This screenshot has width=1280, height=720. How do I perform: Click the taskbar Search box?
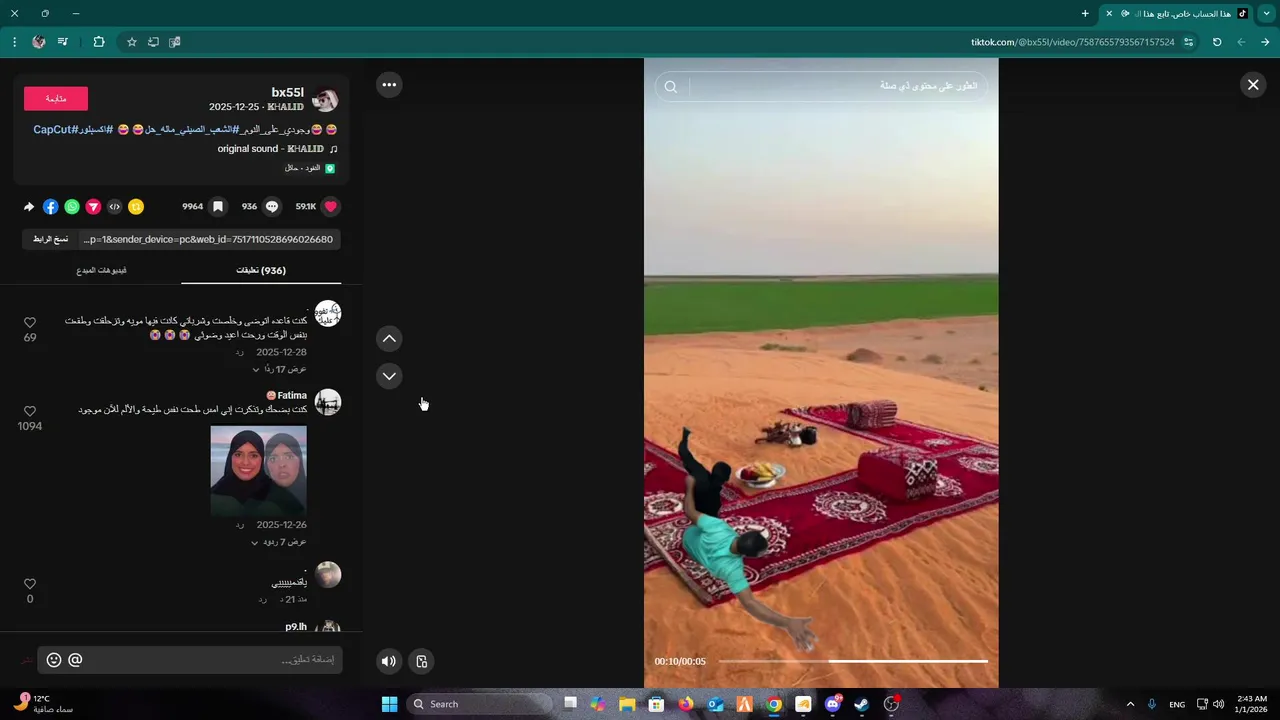(481, 704)
